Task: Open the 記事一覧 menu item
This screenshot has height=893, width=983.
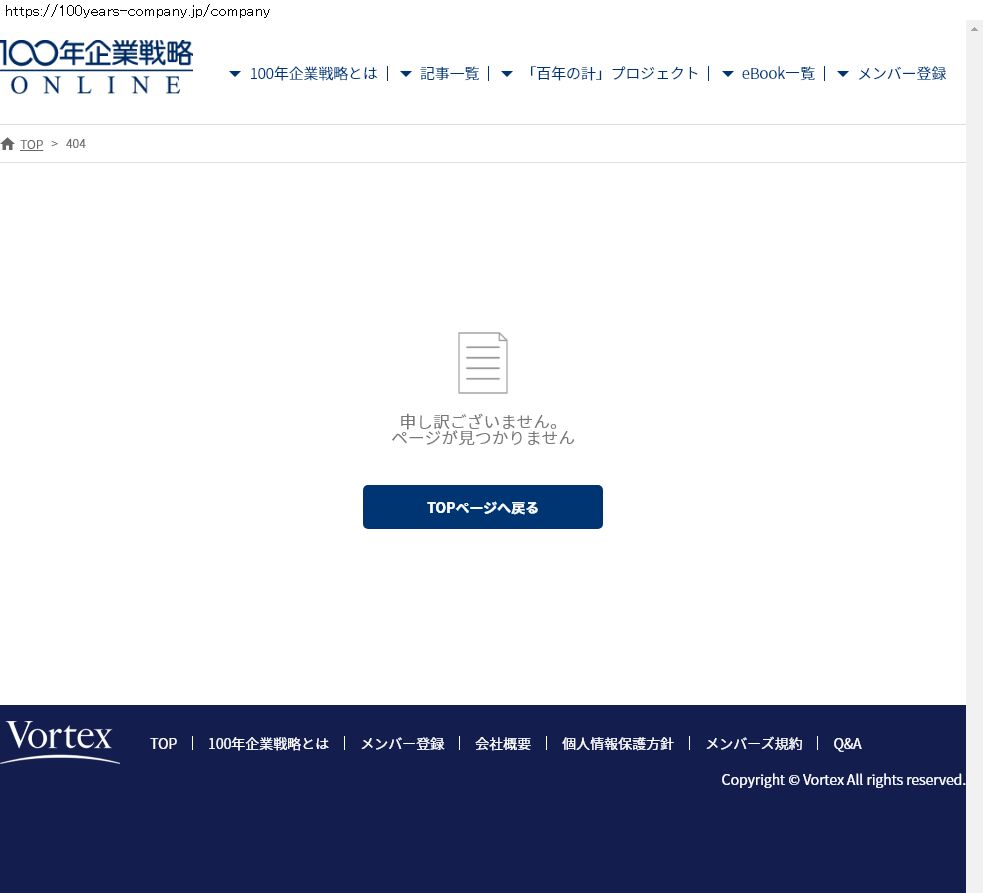Action: (x=449, y=74)
